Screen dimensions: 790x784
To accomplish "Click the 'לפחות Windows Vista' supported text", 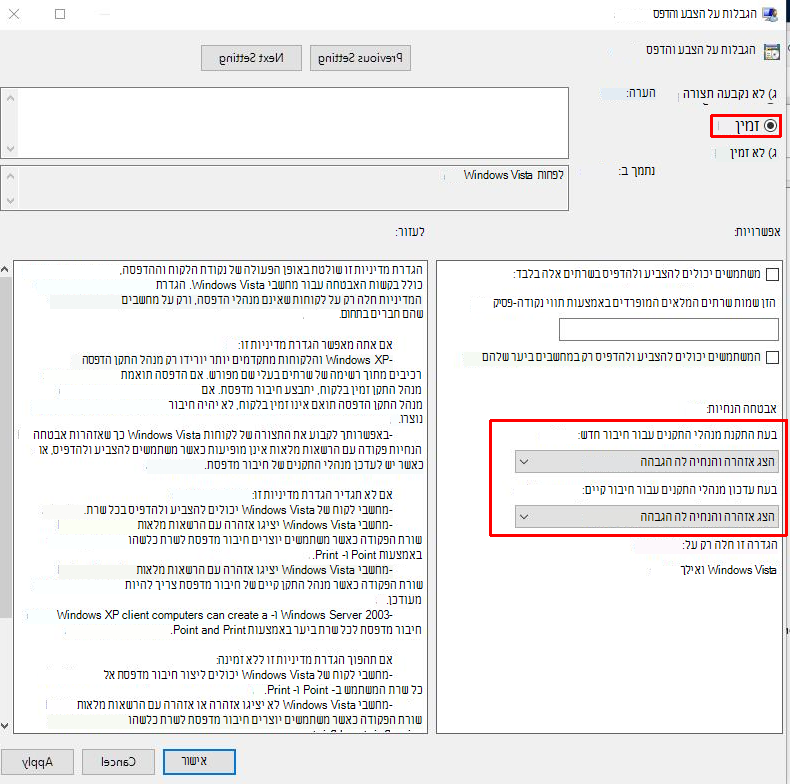I will (x=513, y=175).
